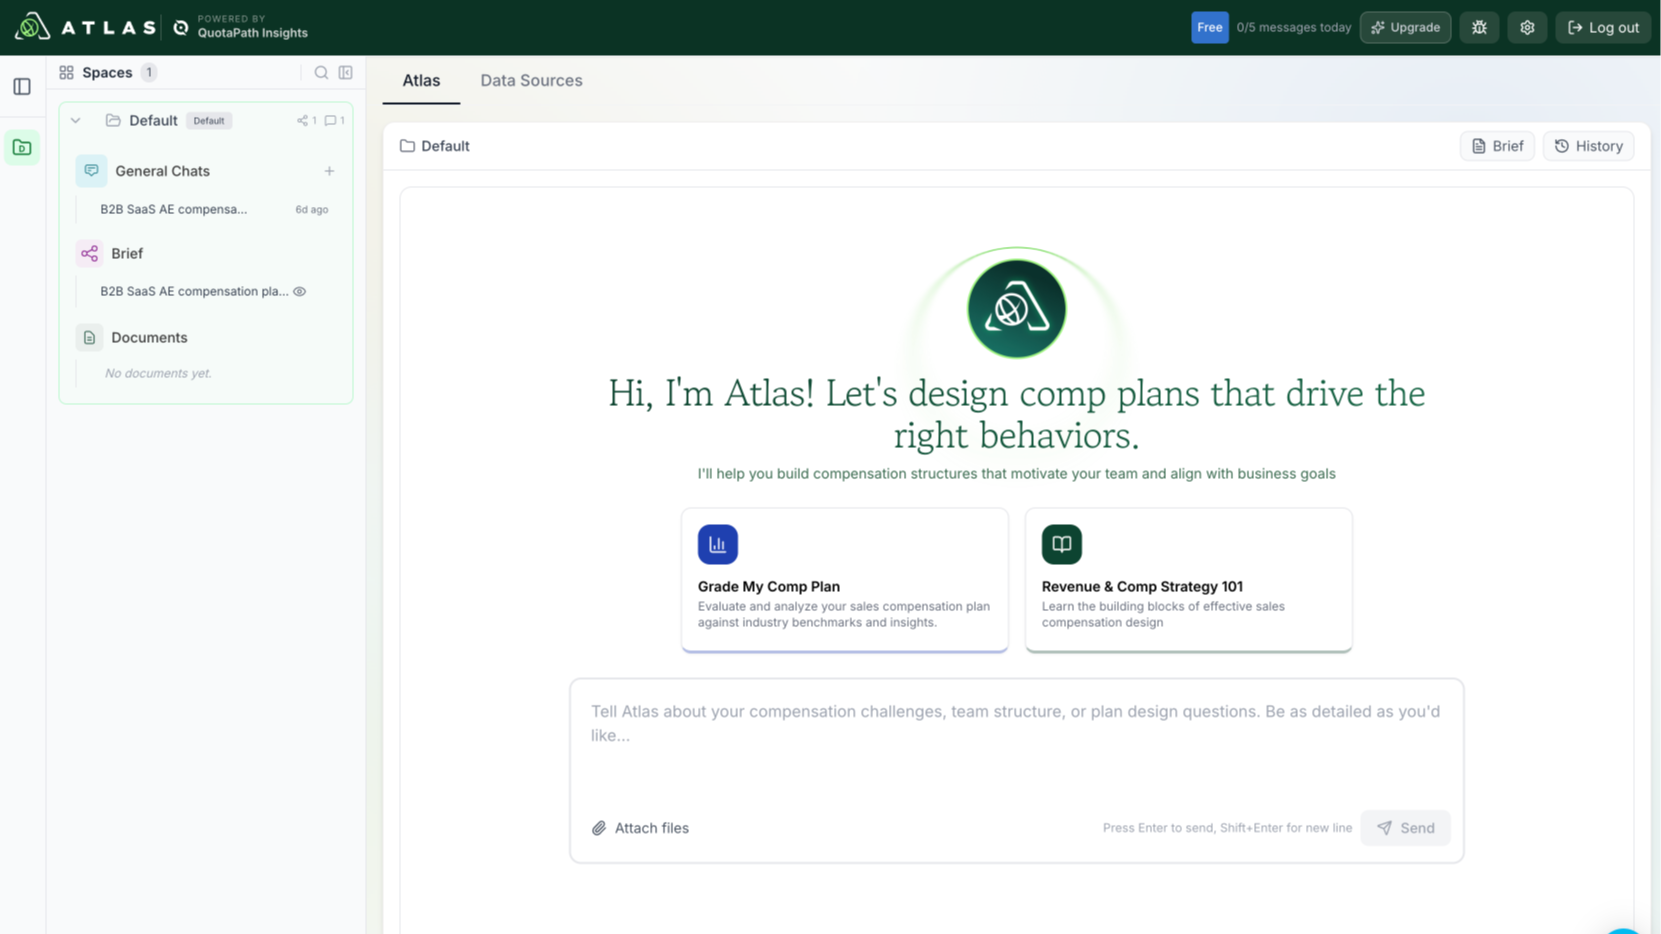This screenshot has width=1661, height=934.
Task: Click the QuotaPath Insights logo
Action: 240,27
